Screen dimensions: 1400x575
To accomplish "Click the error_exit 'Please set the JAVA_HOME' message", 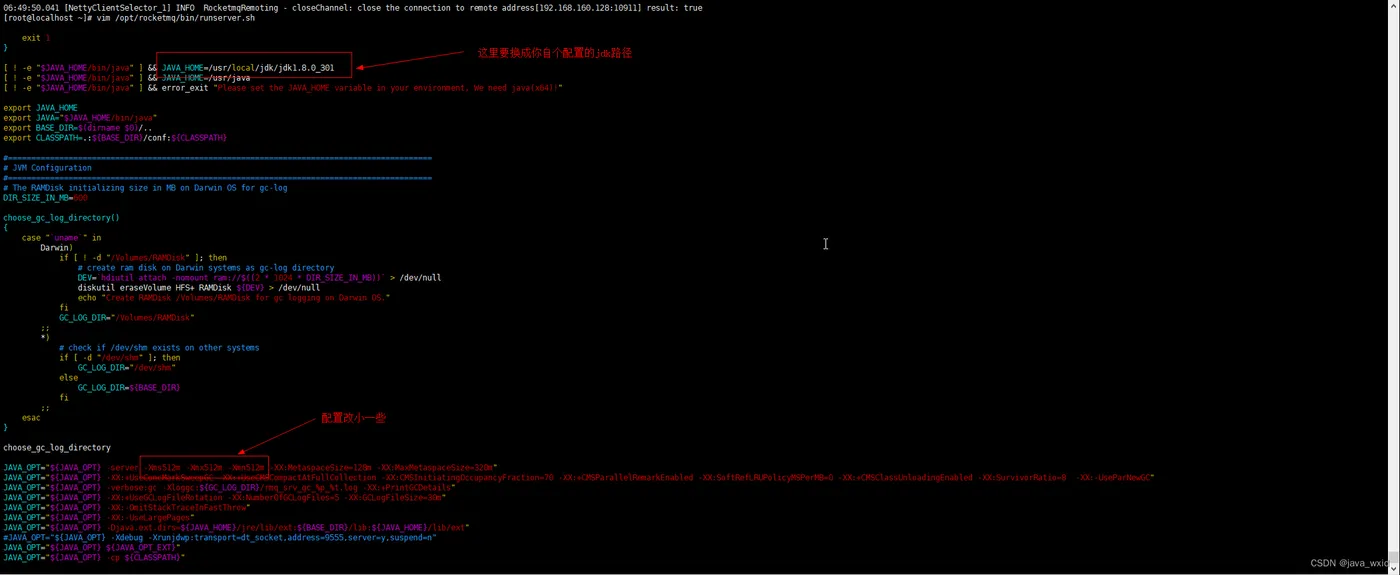I will 362,87.
